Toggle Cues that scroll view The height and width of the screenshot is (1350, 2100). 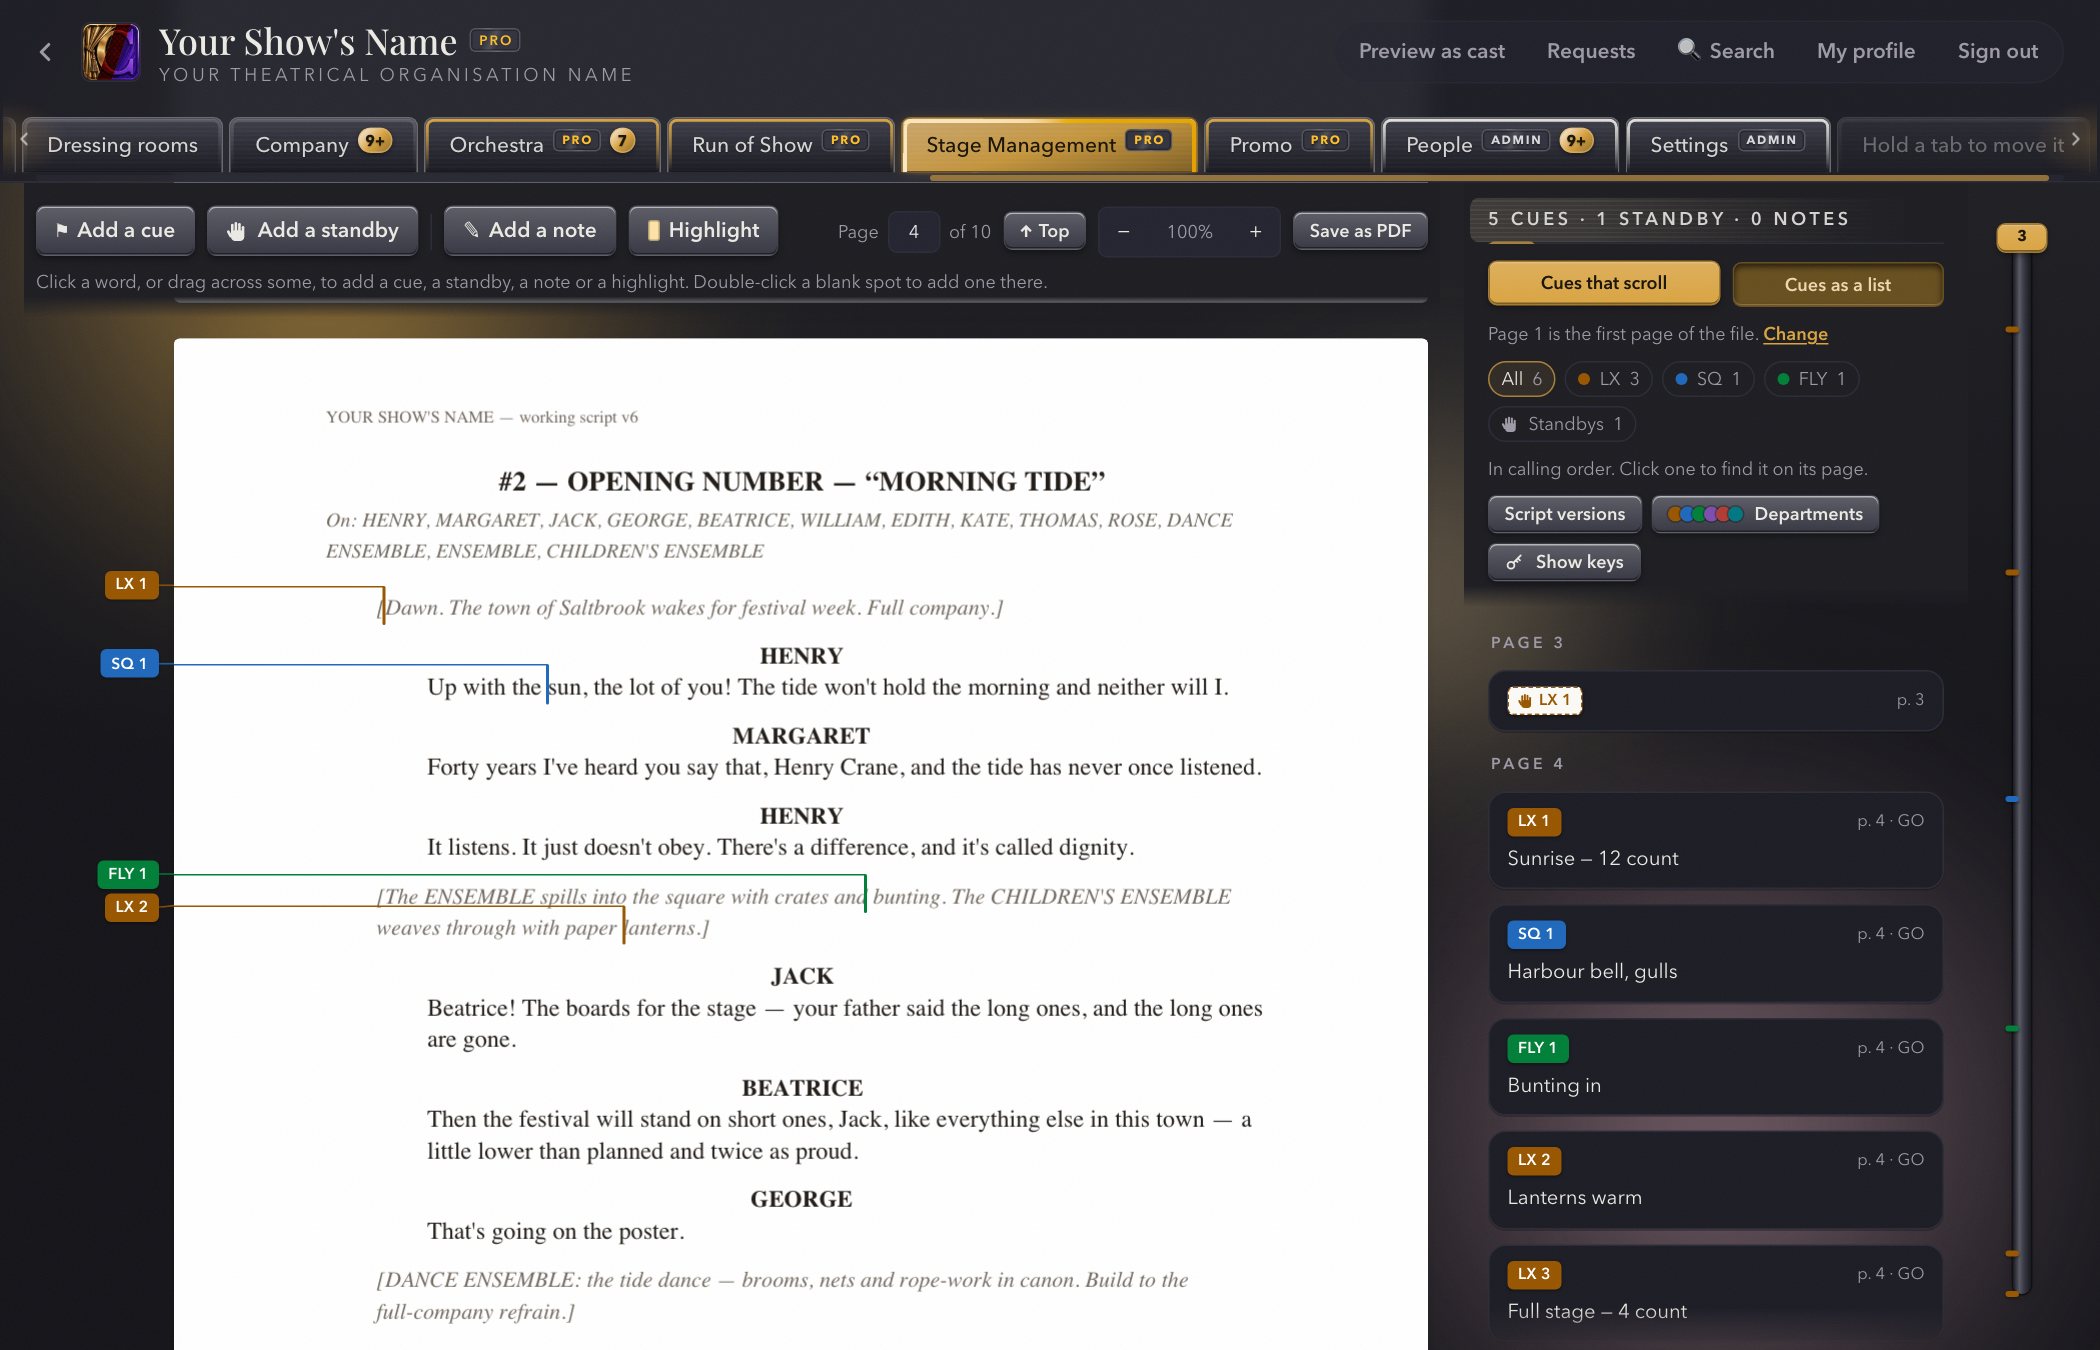[1603, 283]
